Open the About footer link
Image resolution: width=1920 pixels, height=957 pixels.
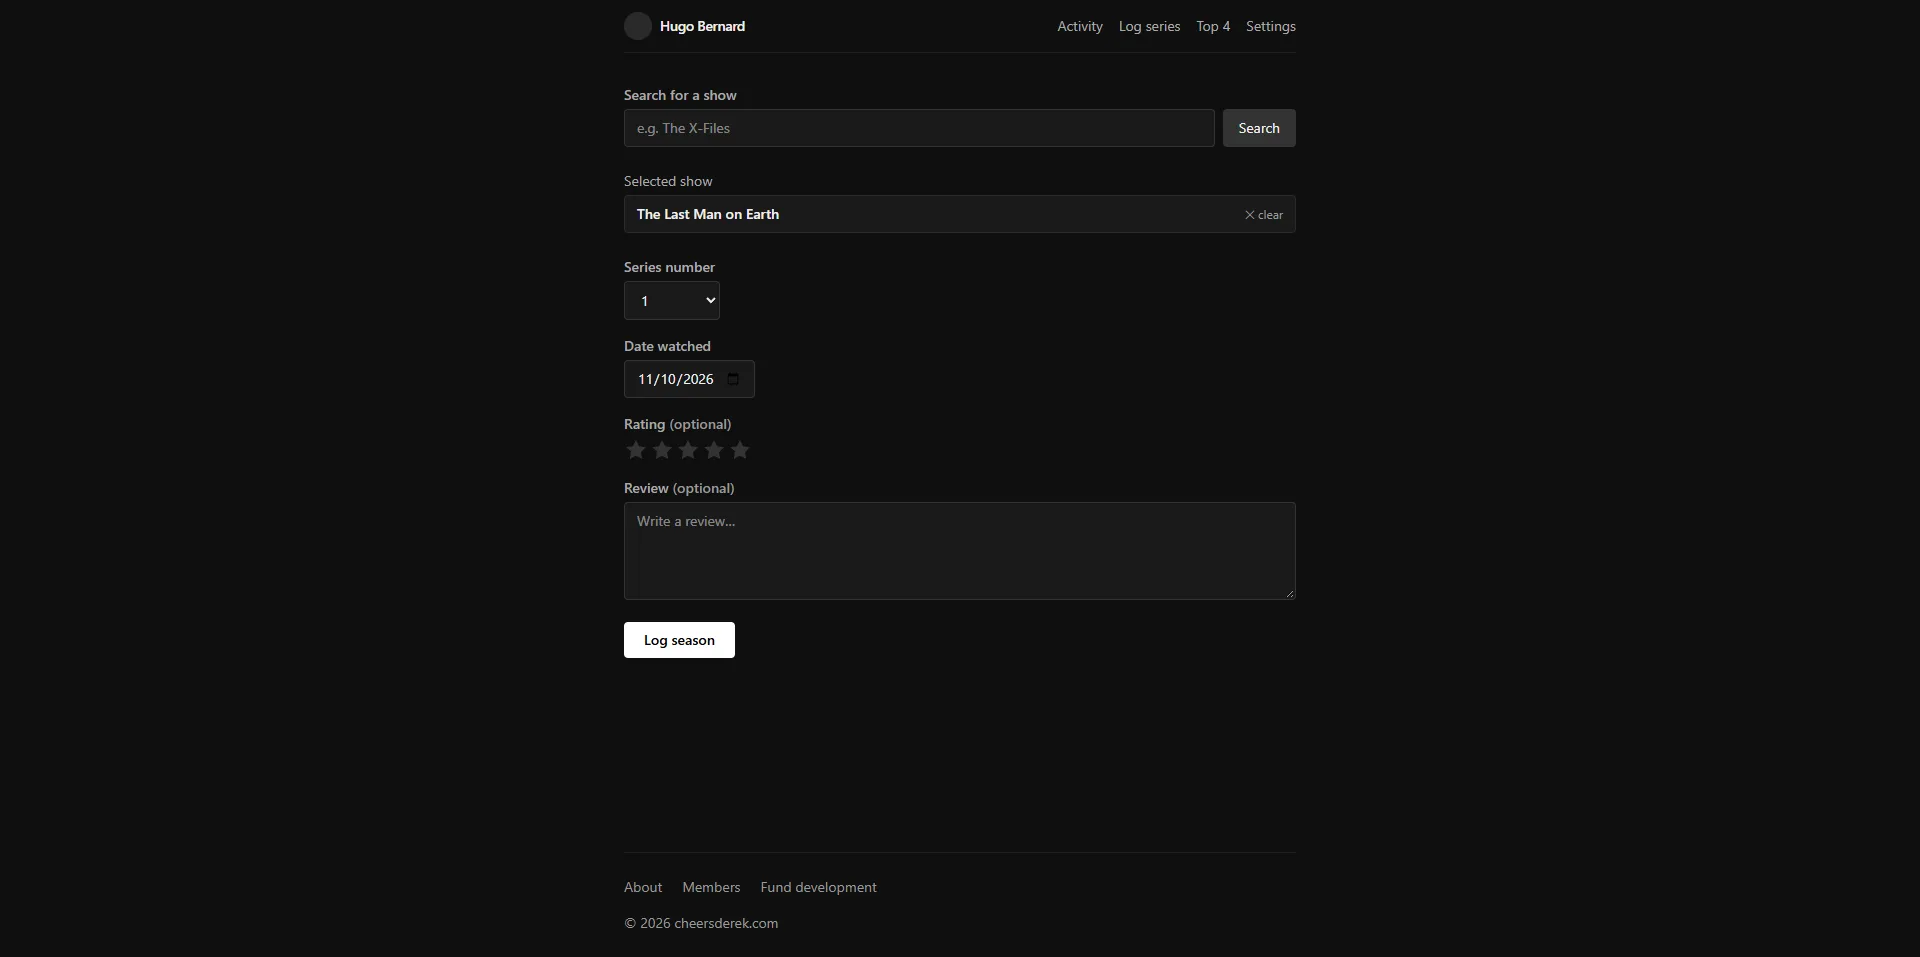(x=643, y=887)
